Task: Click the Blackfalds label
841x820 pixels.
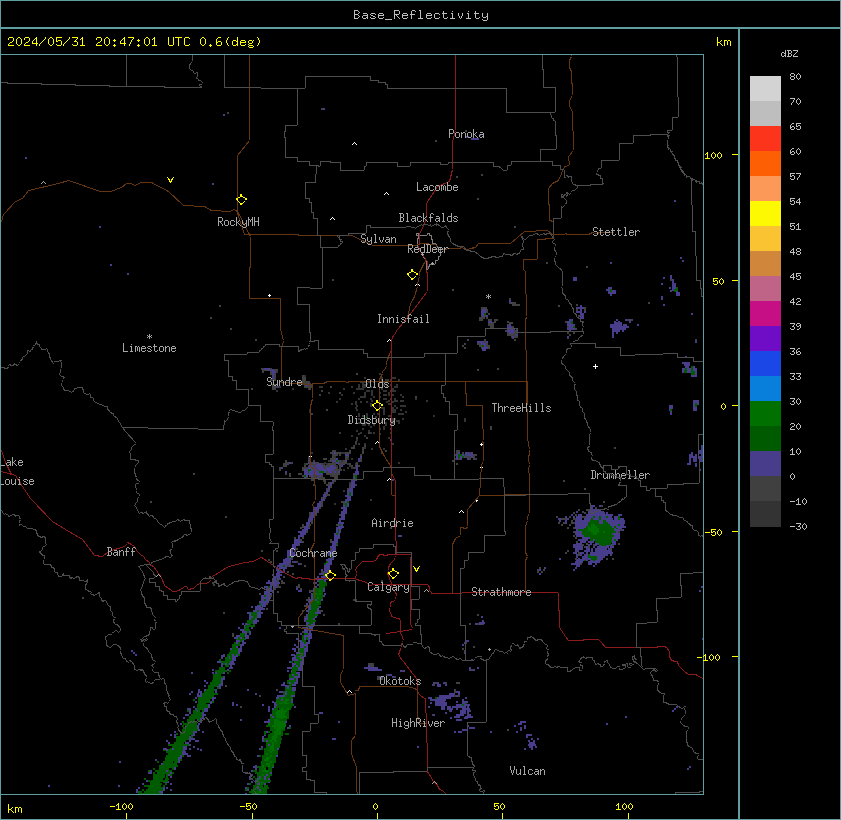Action: [x=429, y=218]
